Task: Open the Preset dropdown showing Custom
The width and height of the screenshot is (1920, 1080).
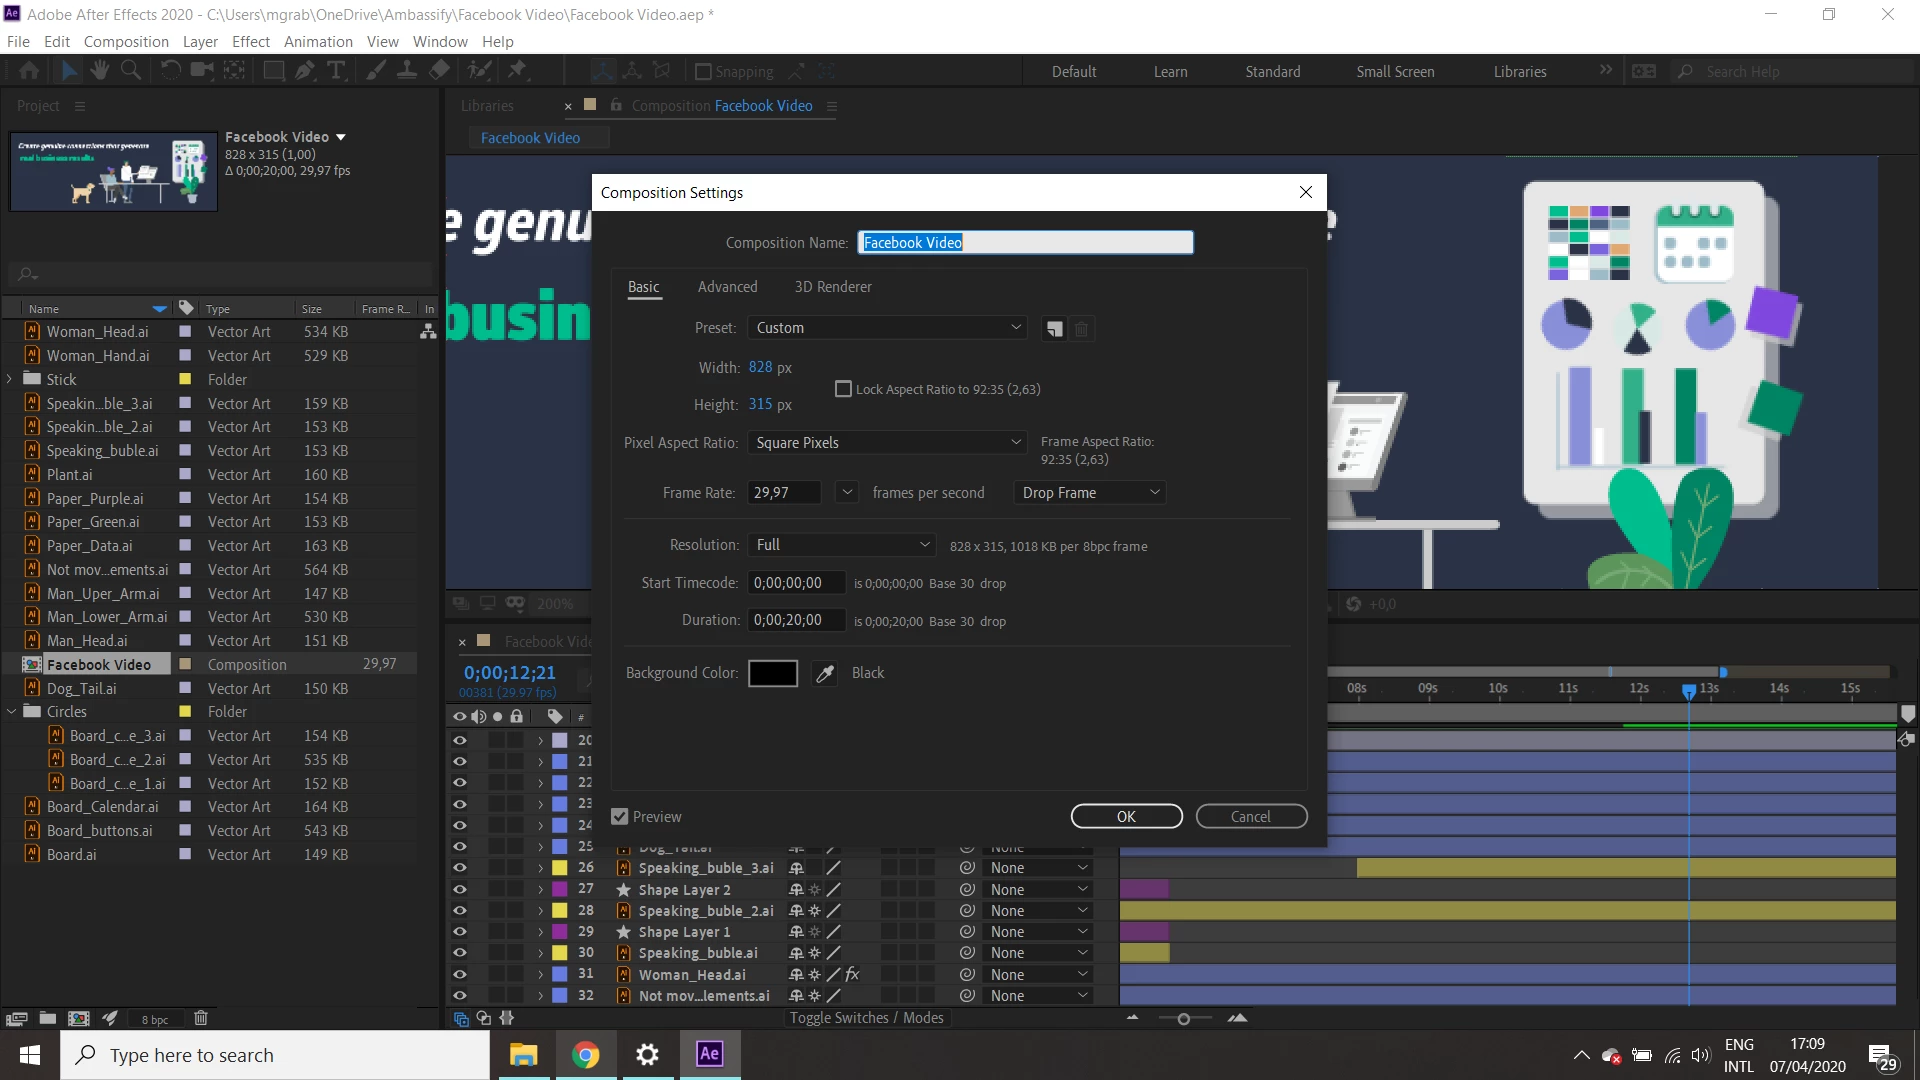Action: click(x=887, y=328)
